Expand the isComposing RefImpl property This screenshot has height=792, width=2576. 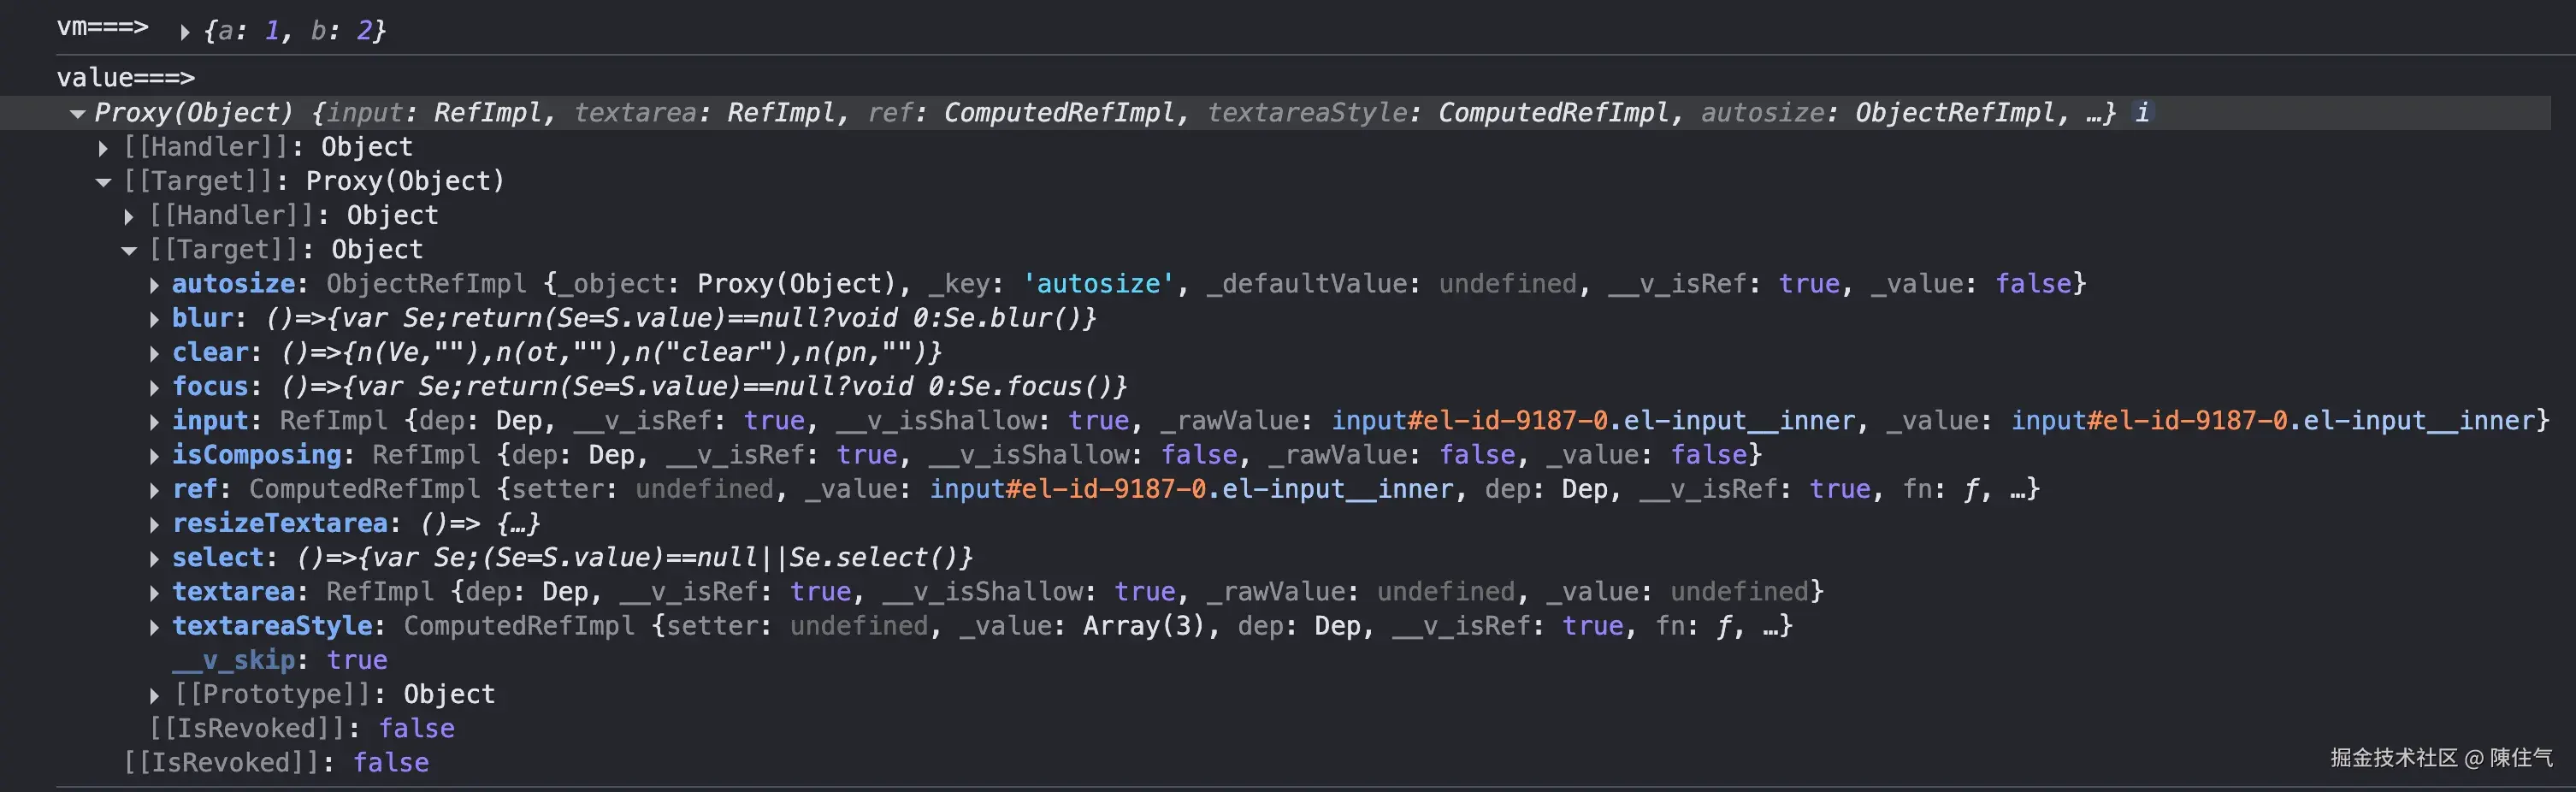coord(155,456)
